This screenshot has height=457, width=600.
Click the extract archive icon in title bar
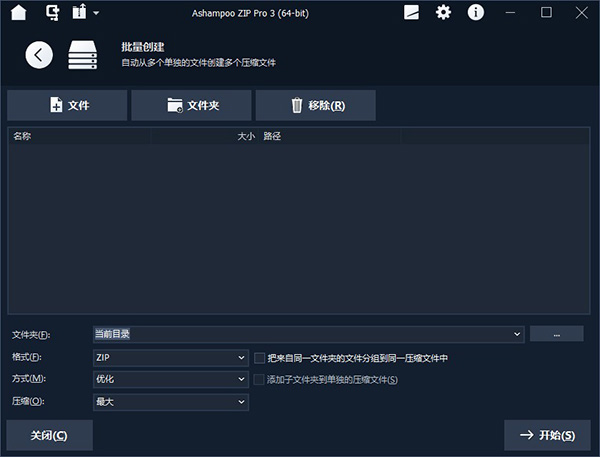click(79, 12)
